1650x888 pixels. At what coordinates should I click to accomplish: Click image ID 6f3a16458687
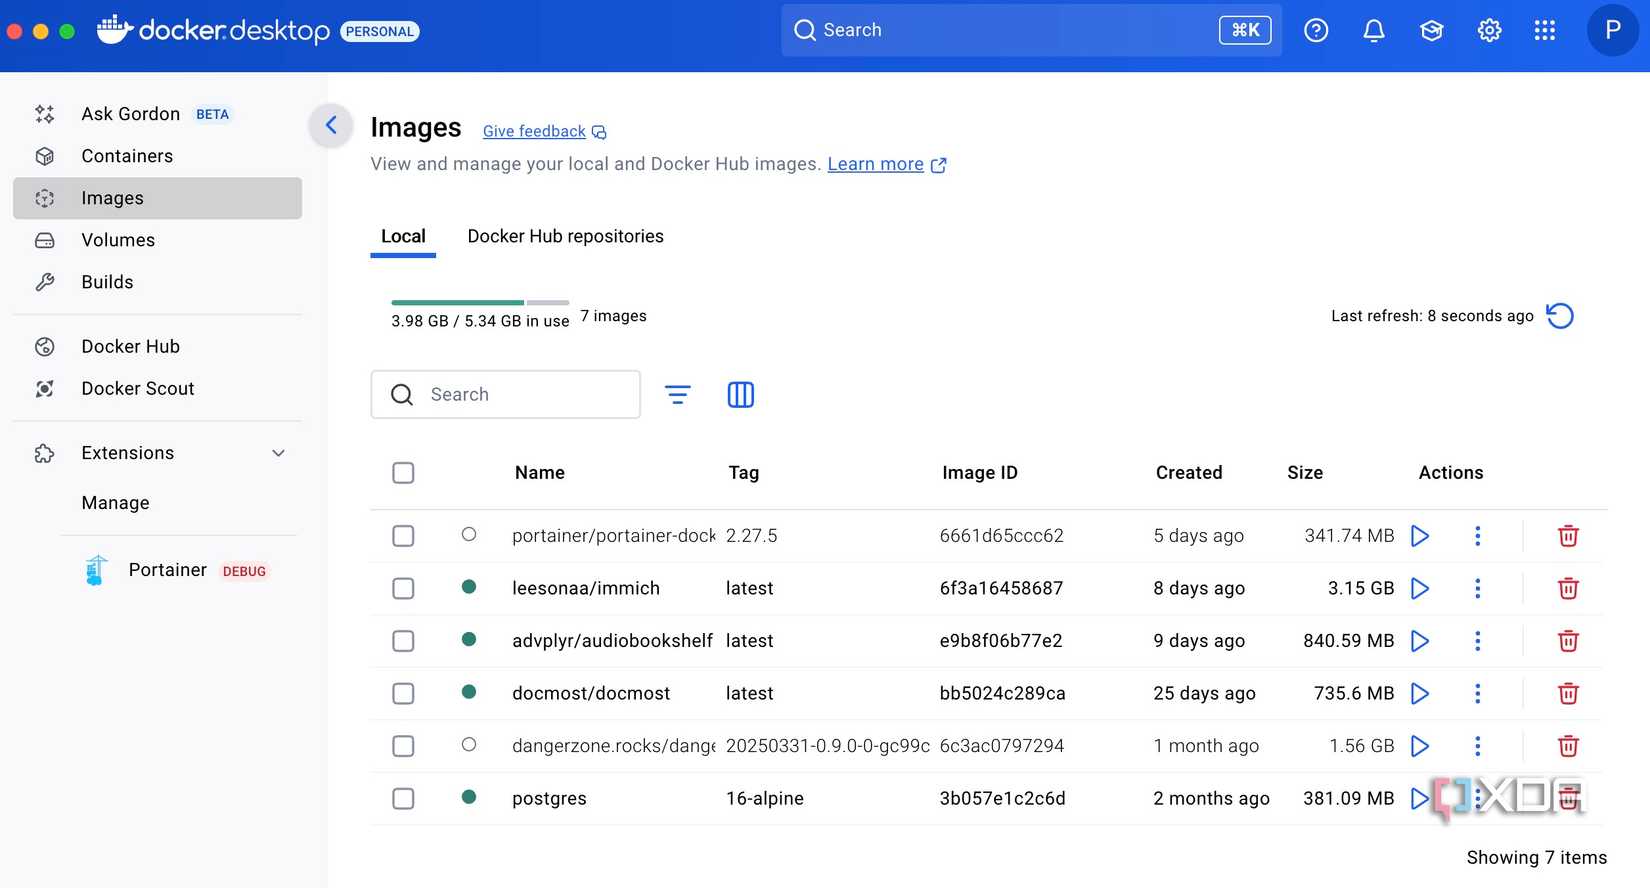[1001, 589]
